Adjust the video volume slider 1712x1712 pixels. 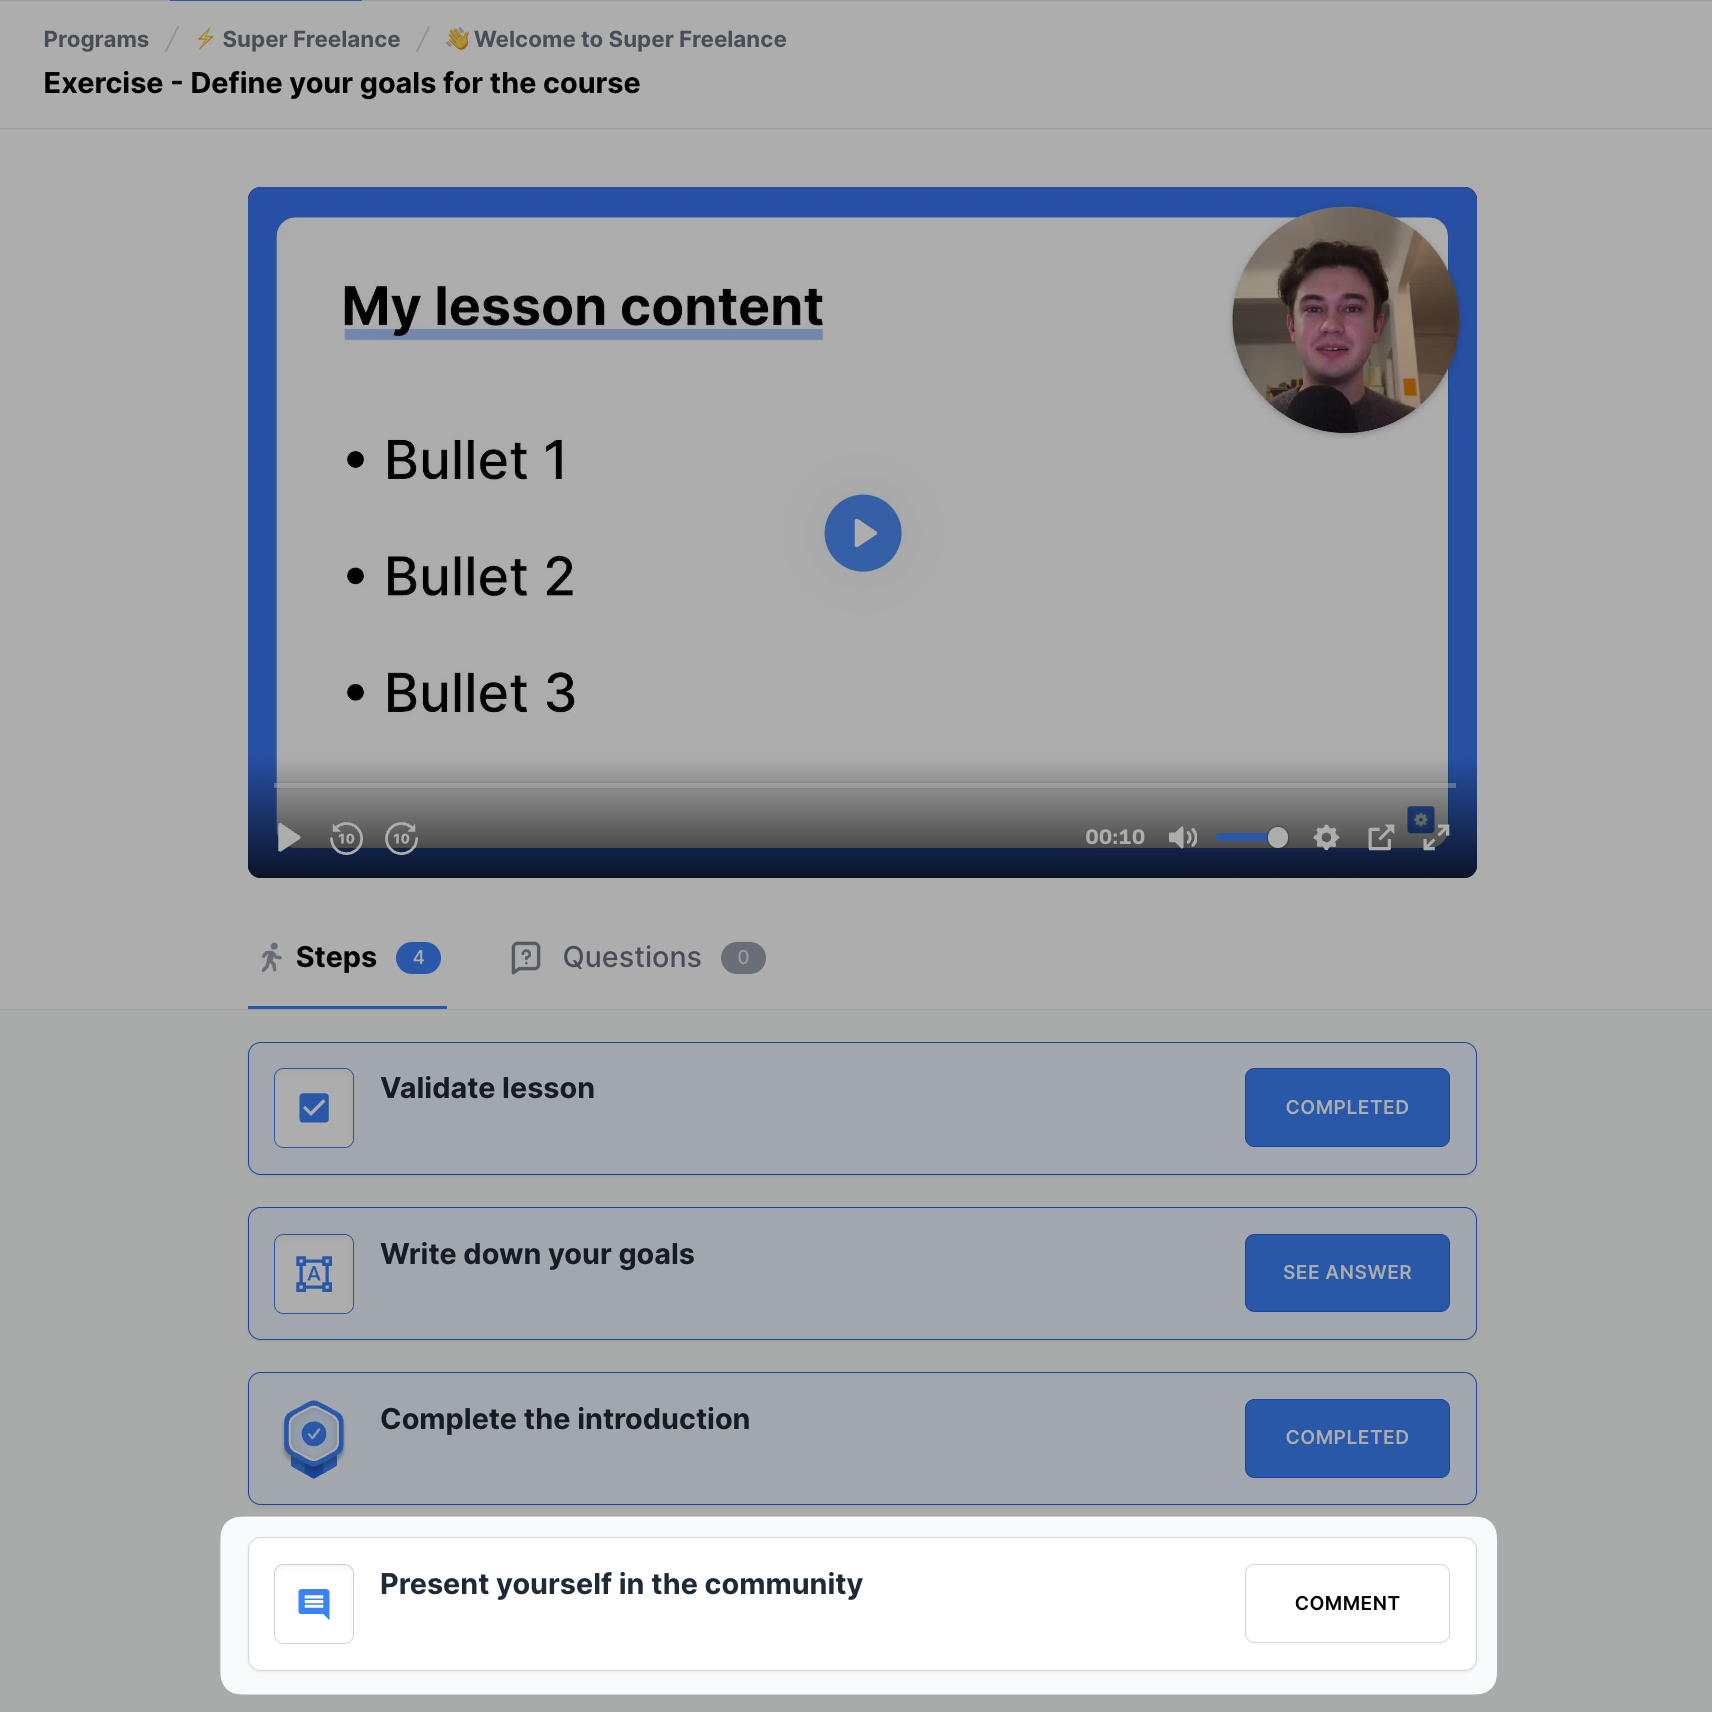tap(1251, 837)
